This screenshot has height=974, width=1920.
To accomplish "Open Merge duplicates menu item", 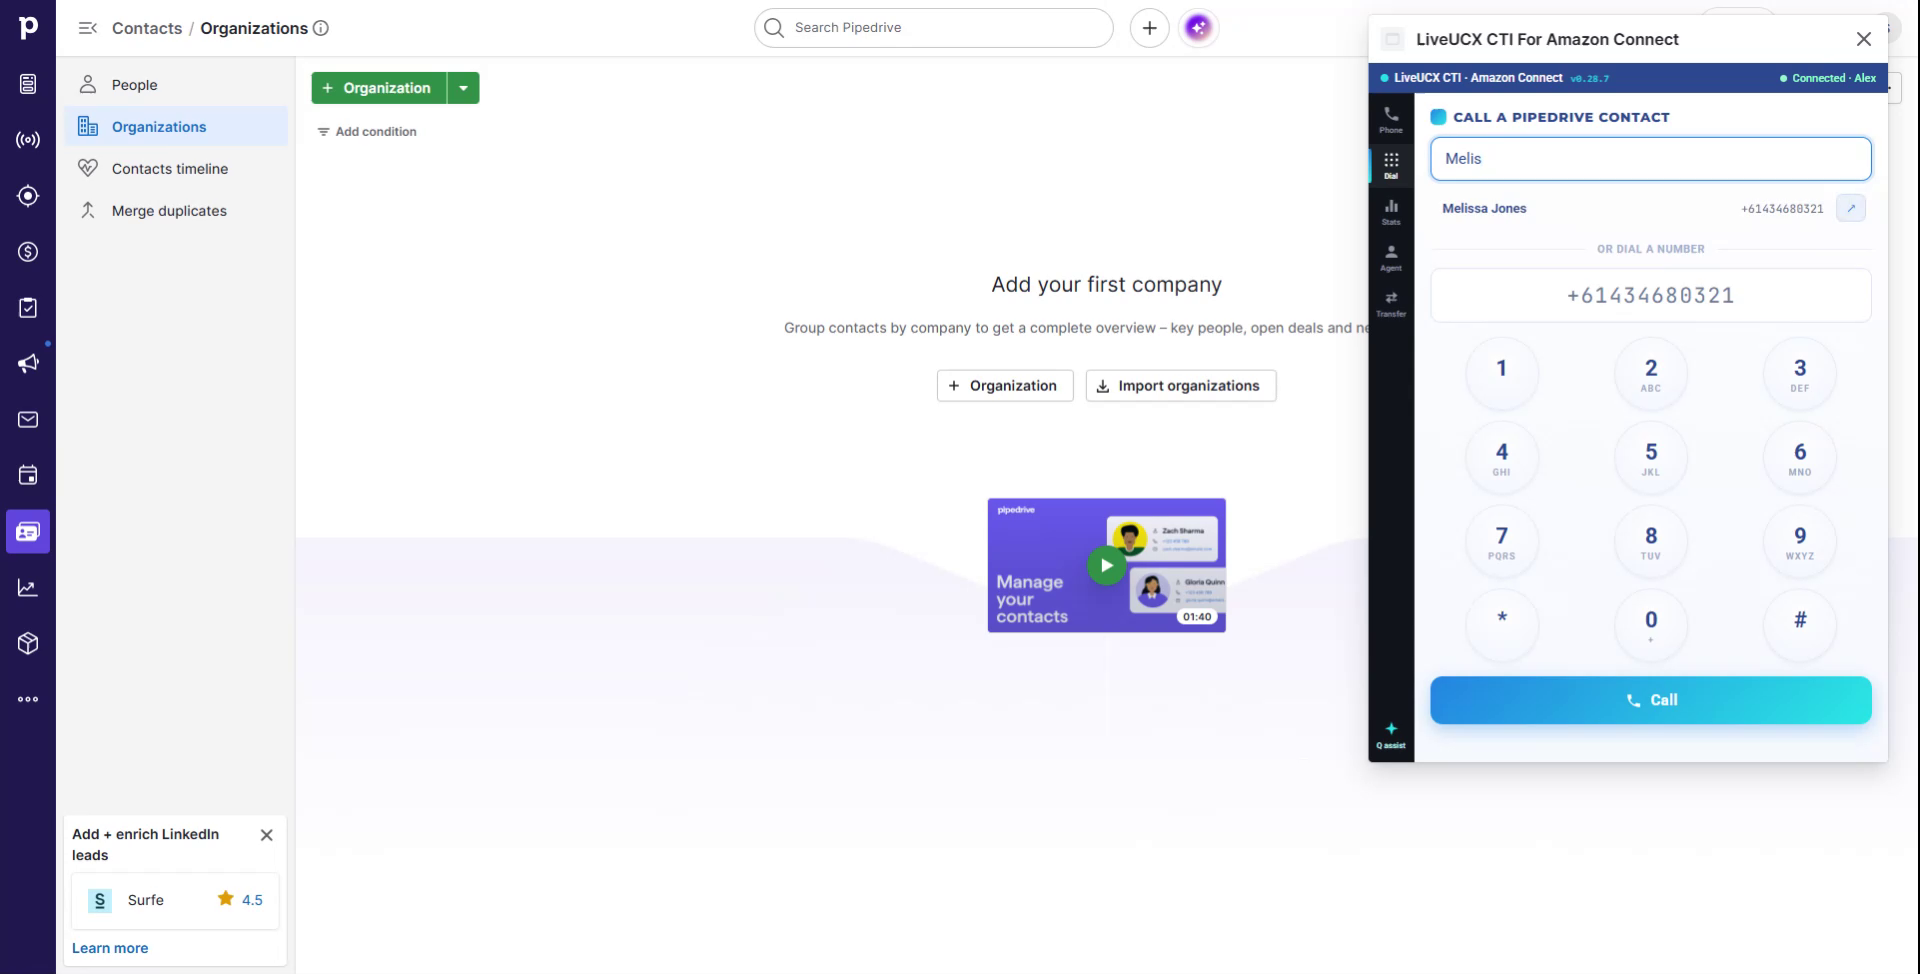I will pos(176,211).
